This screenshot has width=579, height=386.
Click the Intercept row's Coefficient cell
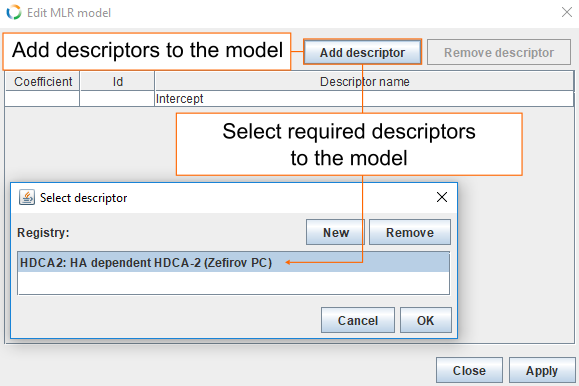[42, 99]
